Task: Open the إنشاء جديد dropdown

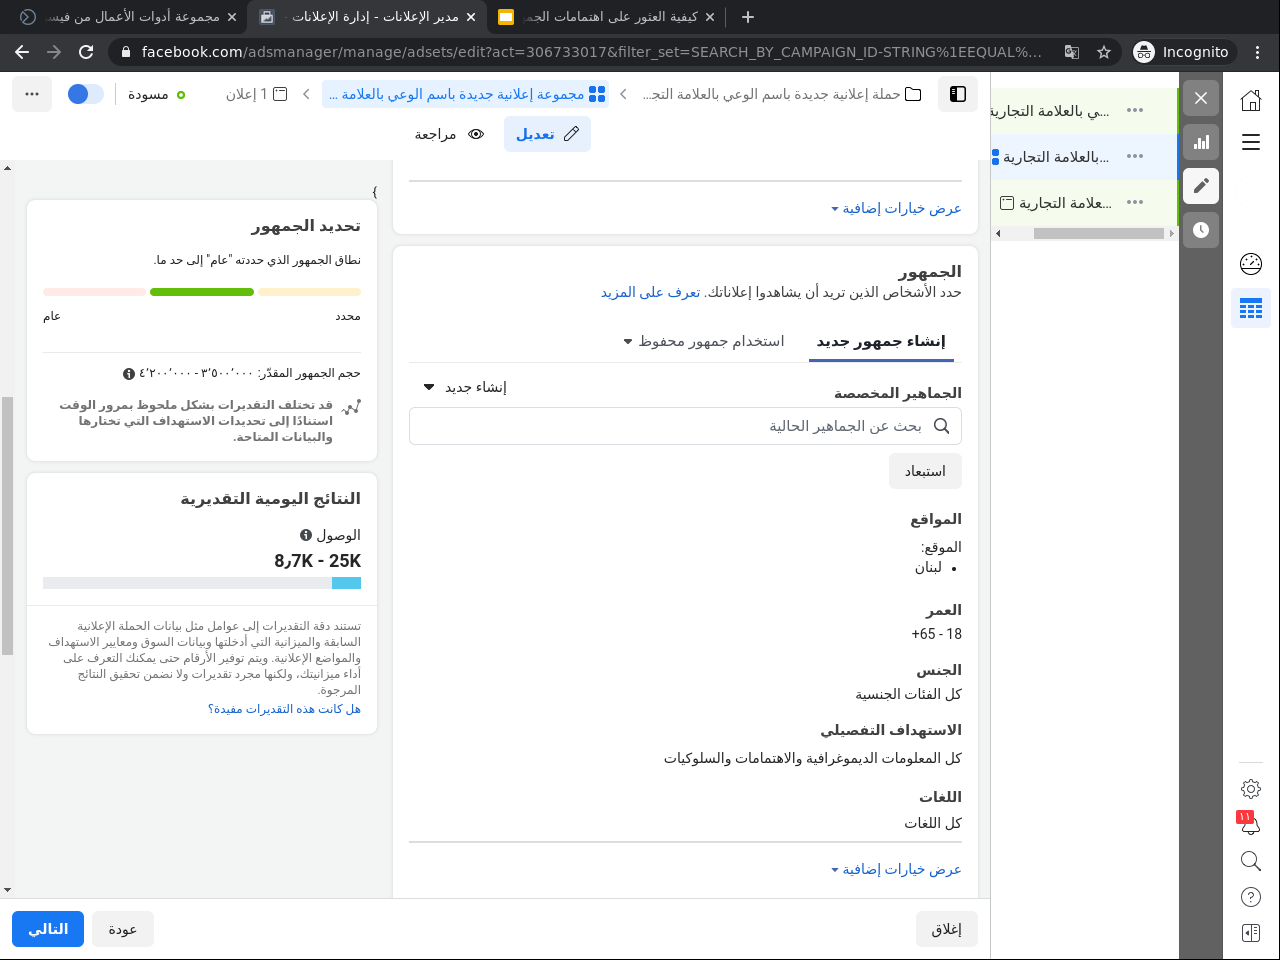Action: (x=465, y=387)
